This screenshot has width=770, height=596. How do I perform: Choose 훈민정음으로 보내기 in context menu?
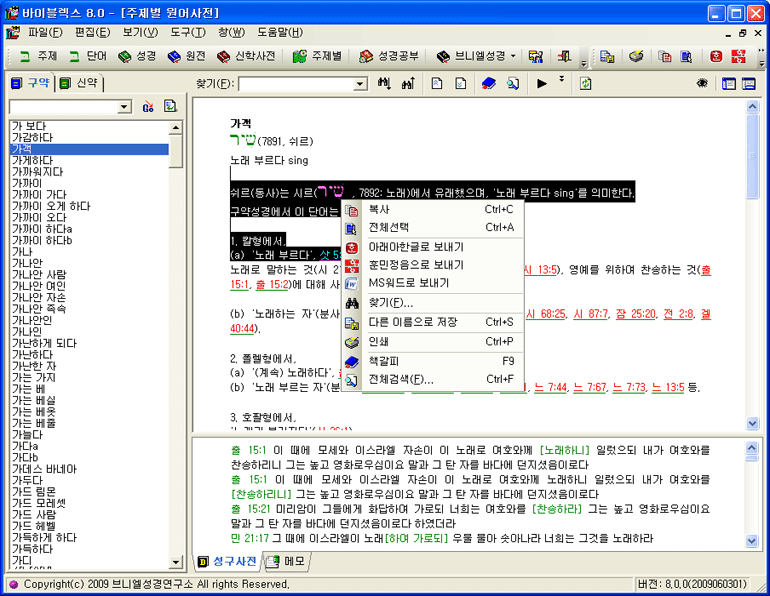(x=433, y=265)
